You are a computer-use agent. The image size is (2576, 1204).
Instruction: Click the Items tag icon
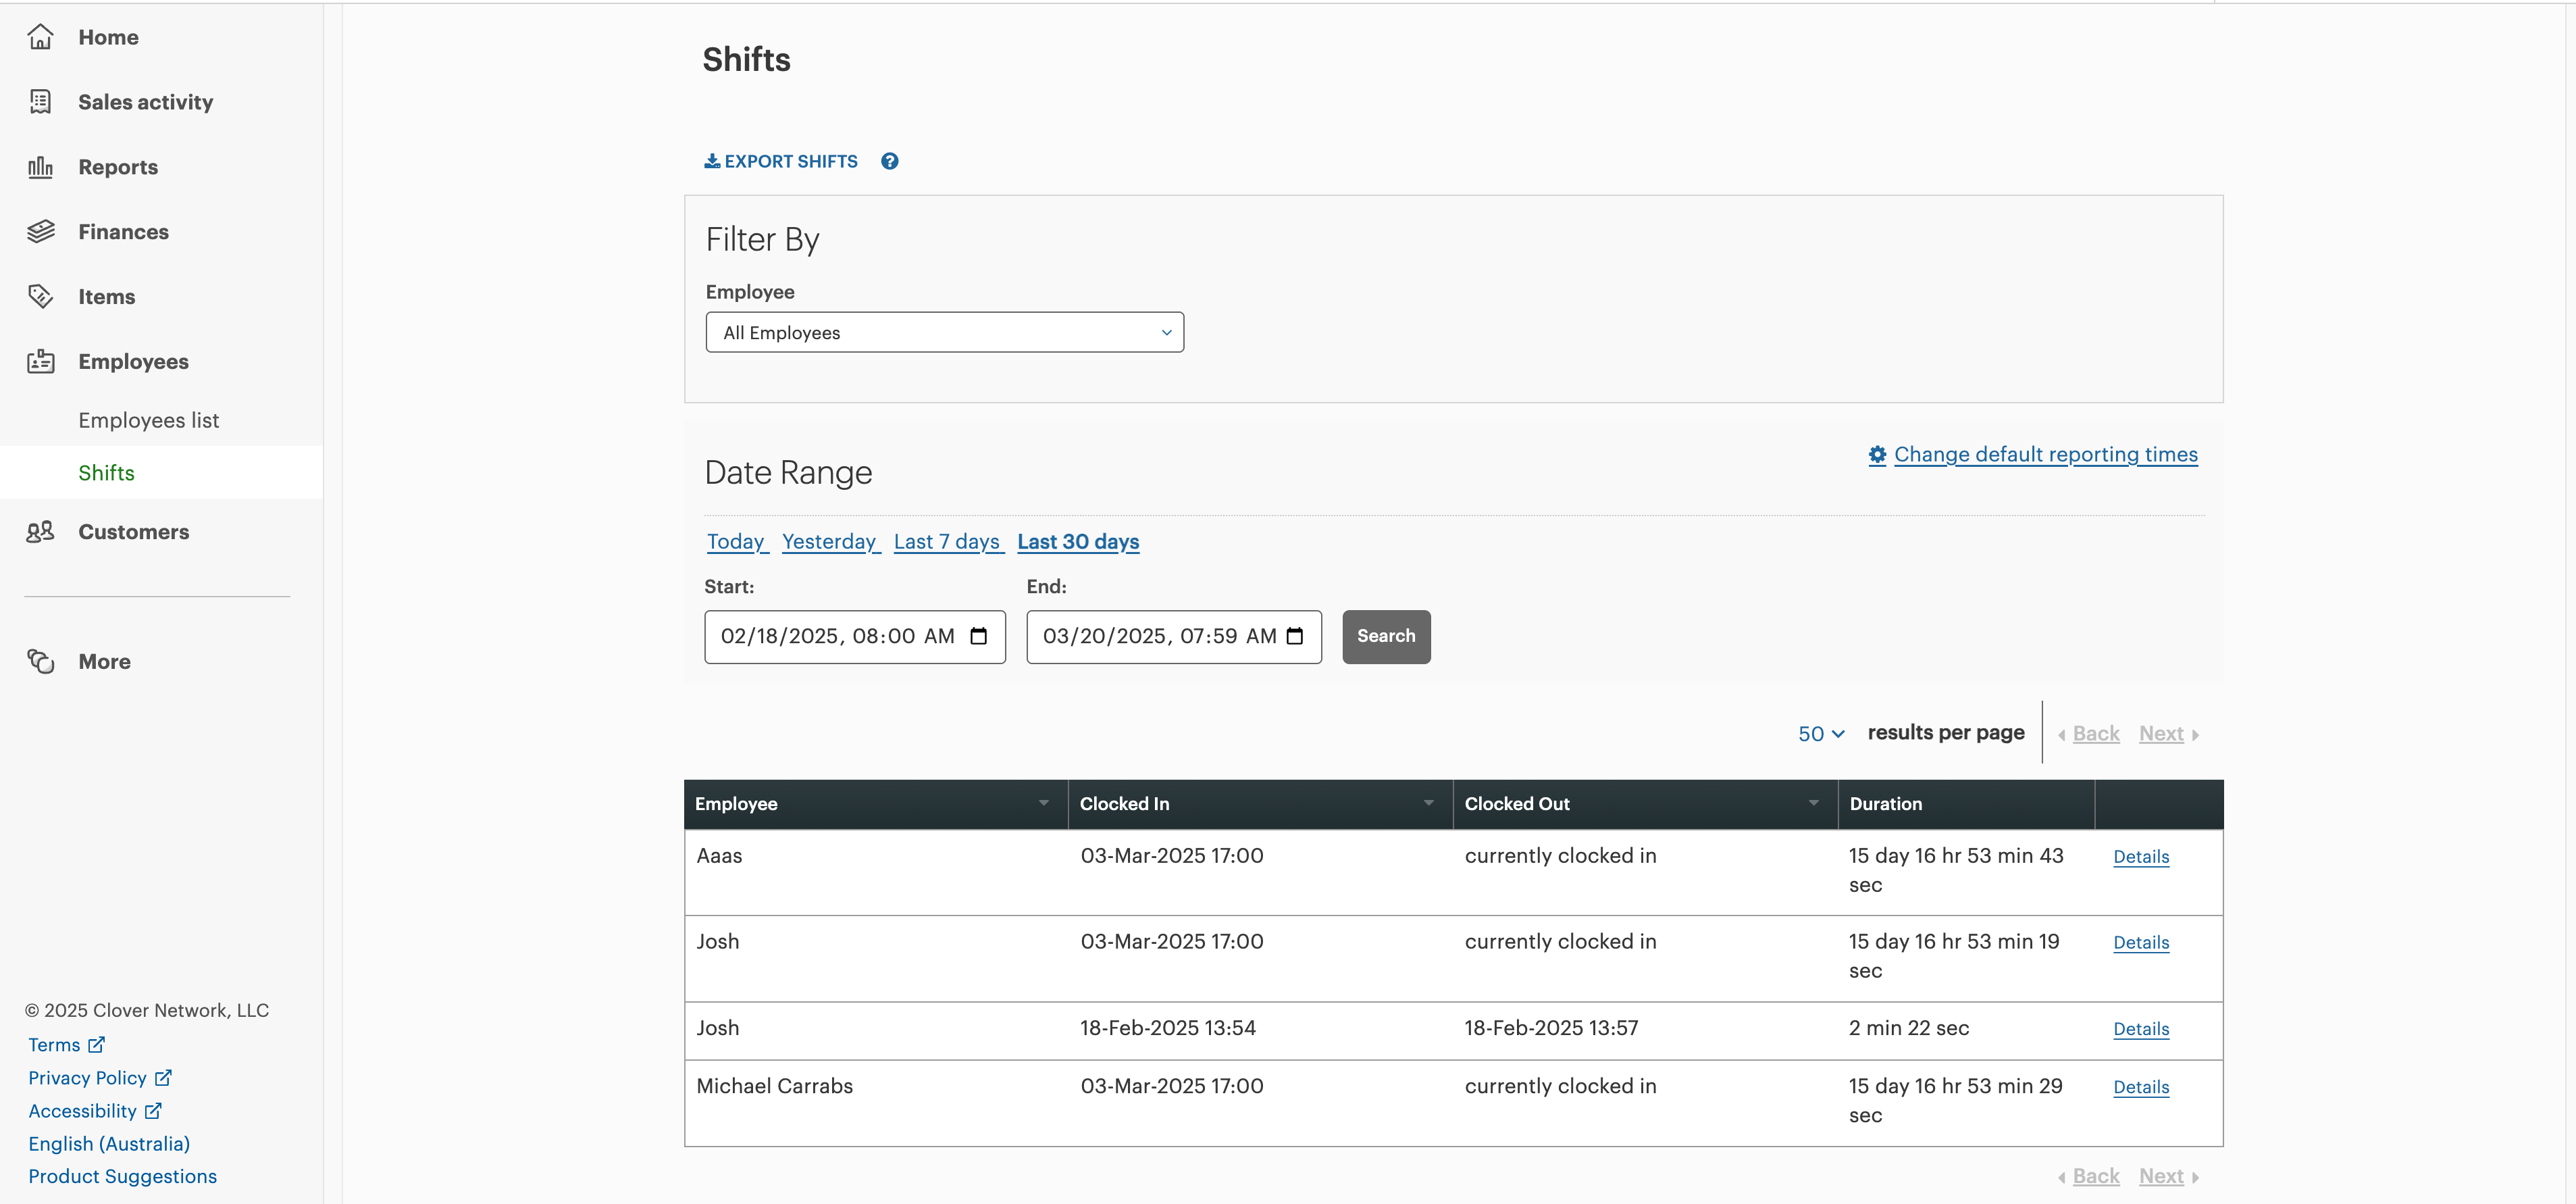(40, 297)
